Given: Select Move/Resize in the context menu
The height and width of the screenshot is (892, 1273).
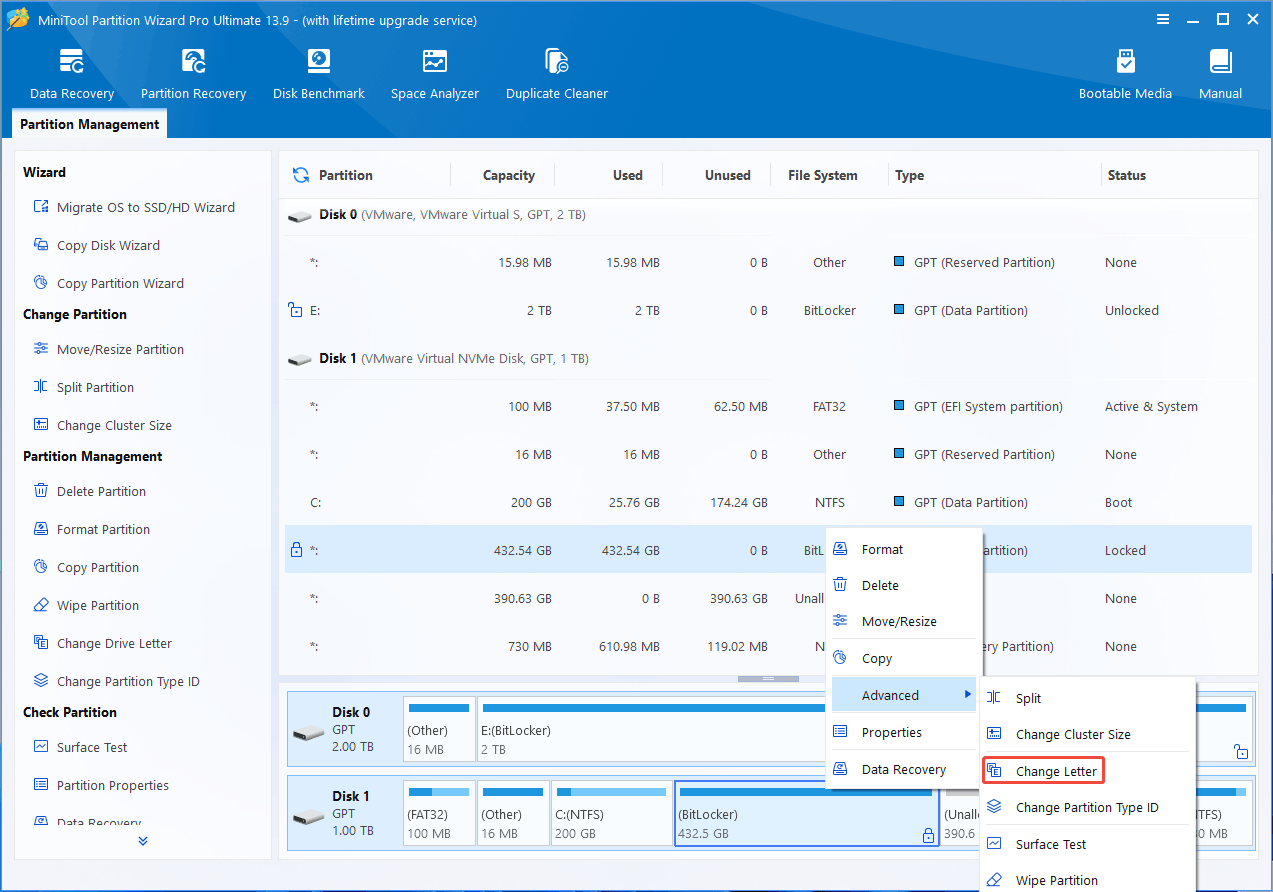Looking at the screenshot, I should tap(903, 622).
